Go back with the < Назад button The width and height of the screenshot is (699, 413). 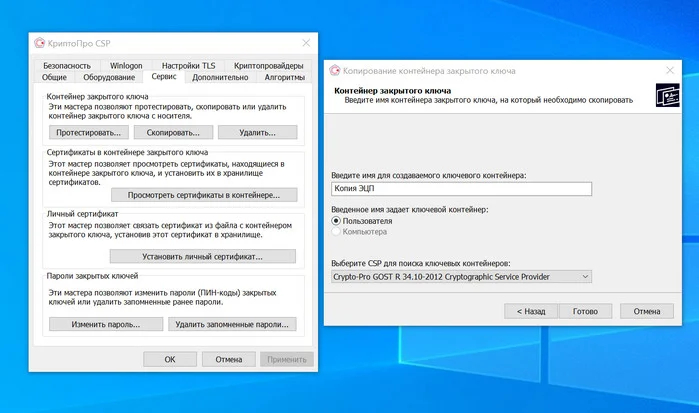[x=531, y=311]
